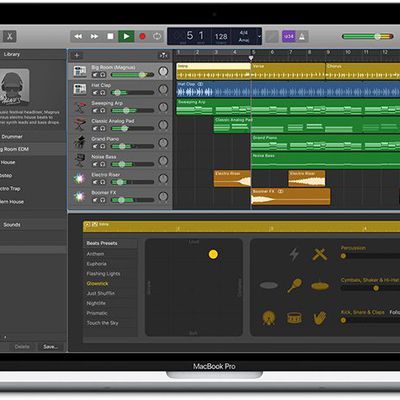400x400 pixels.
Task: Adjust the Cymbals, Shaker & Hi-Hat slider
Action: tap(370, 288)
